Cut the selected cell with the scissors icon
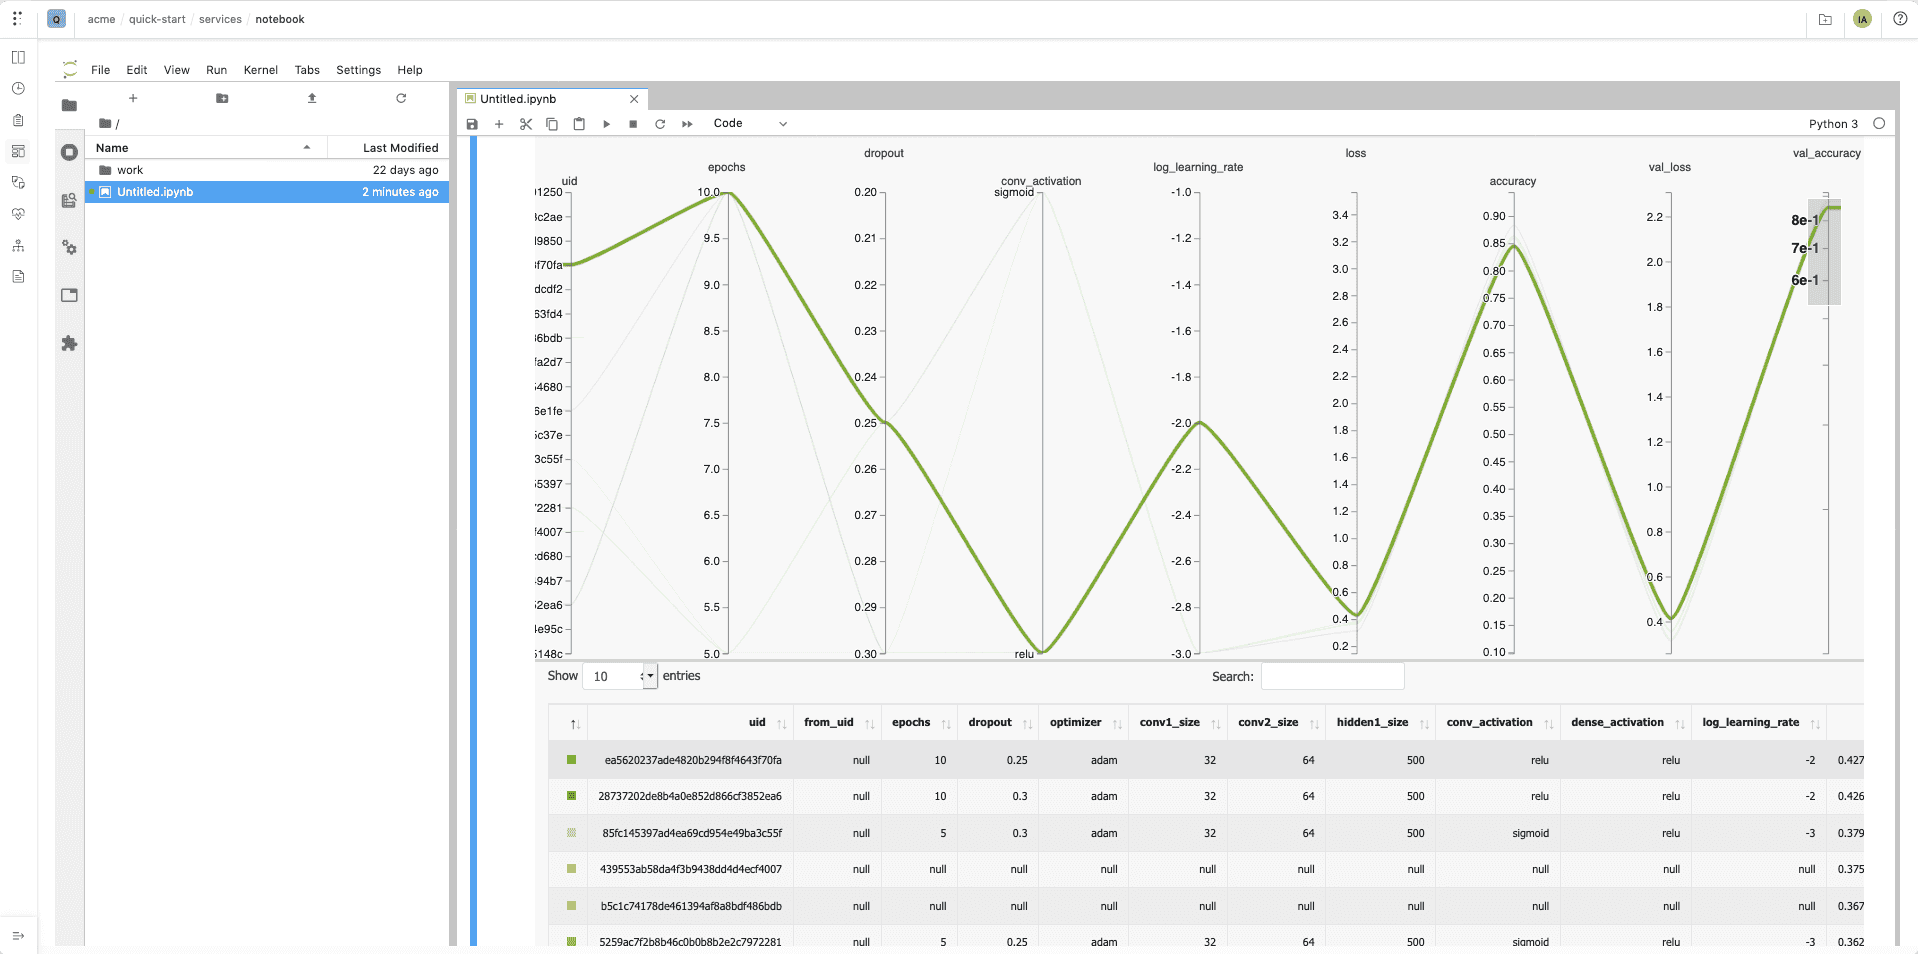The height and width of the screenshot is (954, 1918). (x=526, y=124)
